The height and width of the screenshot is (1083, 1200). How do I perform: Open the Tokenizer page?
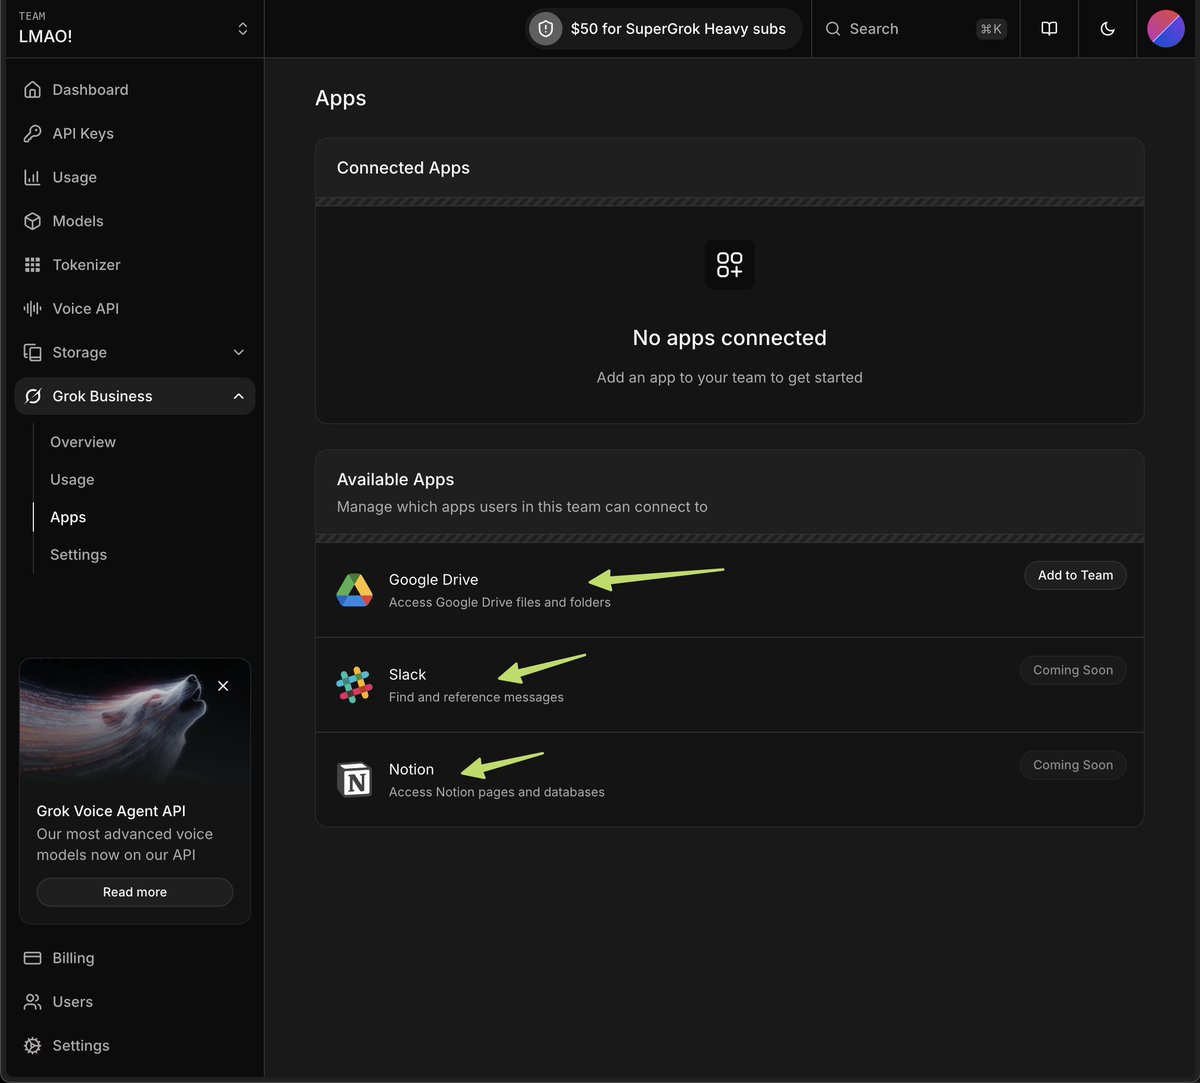point(86,265)
